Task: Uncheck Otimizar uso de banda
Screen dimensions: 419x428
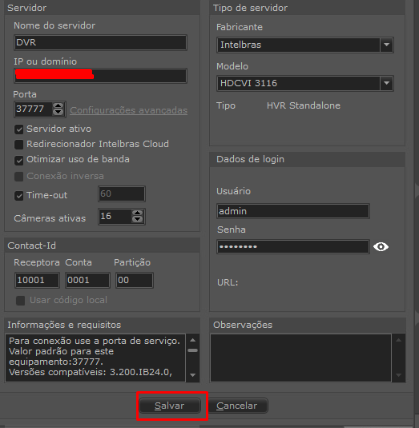Action: [19, 160]
